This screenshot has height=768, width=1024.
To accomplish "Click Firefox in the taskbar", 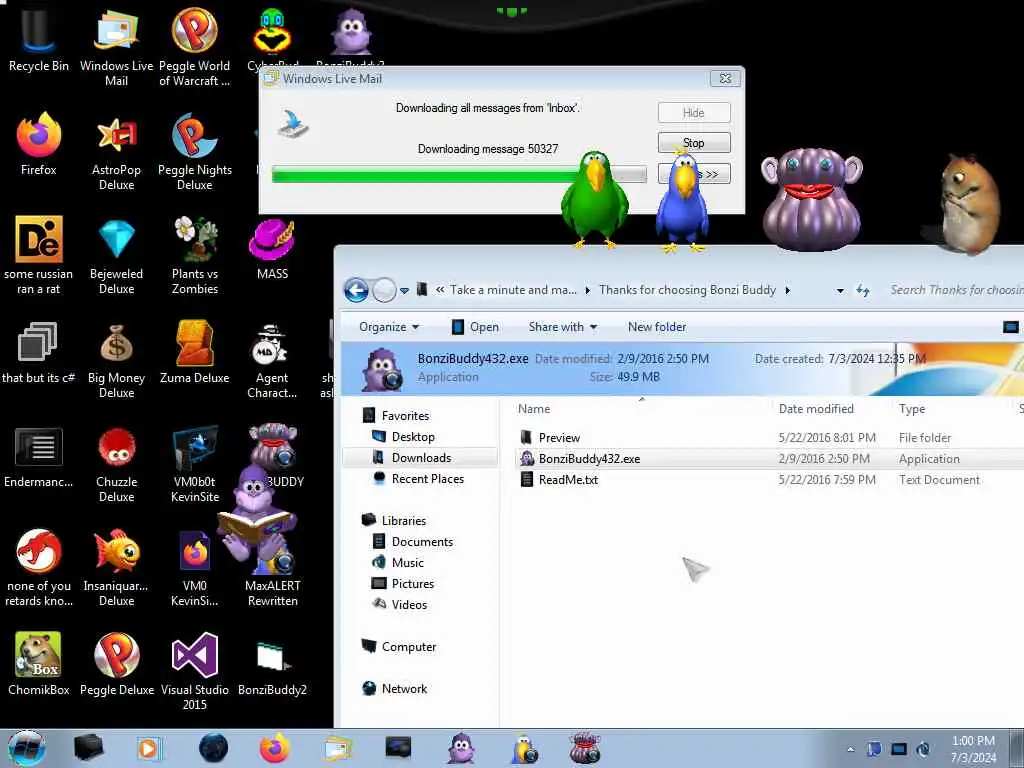I will 275,748.
